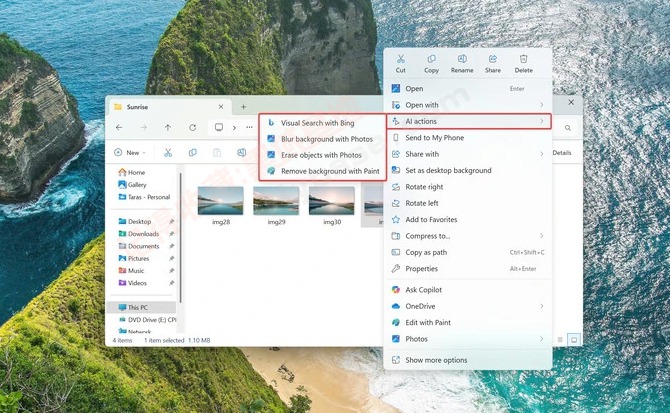Select Visual Search with Bing

[x=317, y=123]
